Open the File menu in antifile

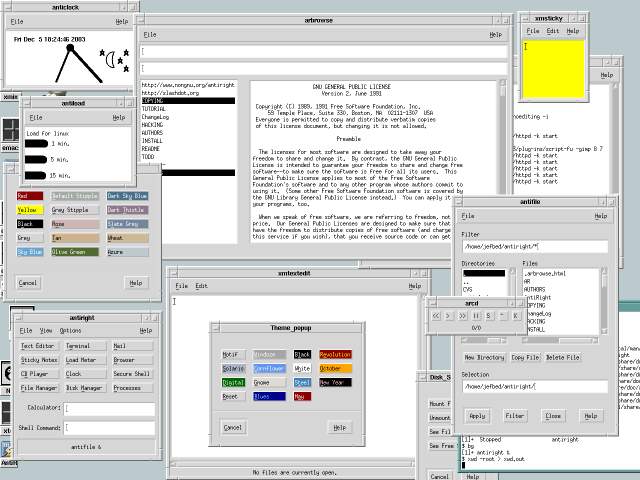(x=468, y=216)
